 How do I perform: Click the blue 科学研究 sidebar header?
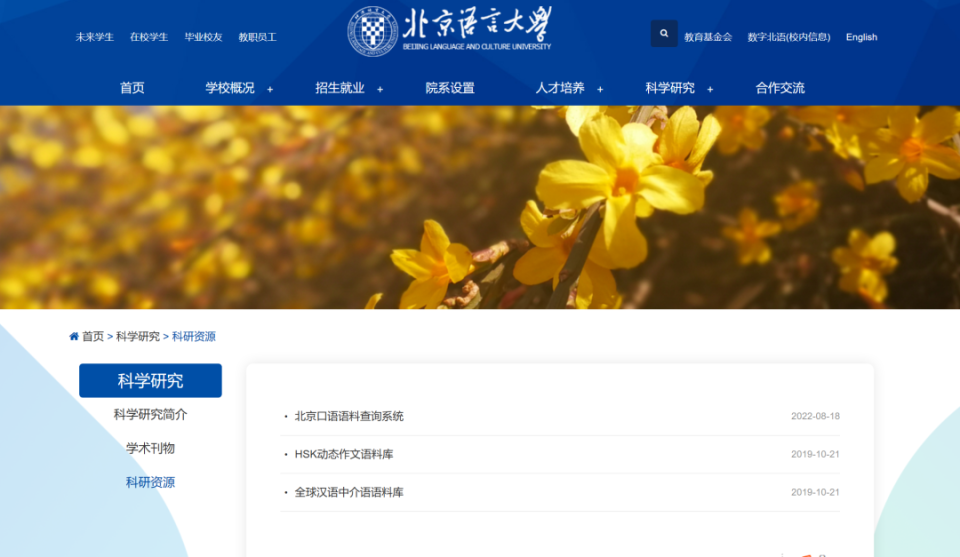[151, 381]
